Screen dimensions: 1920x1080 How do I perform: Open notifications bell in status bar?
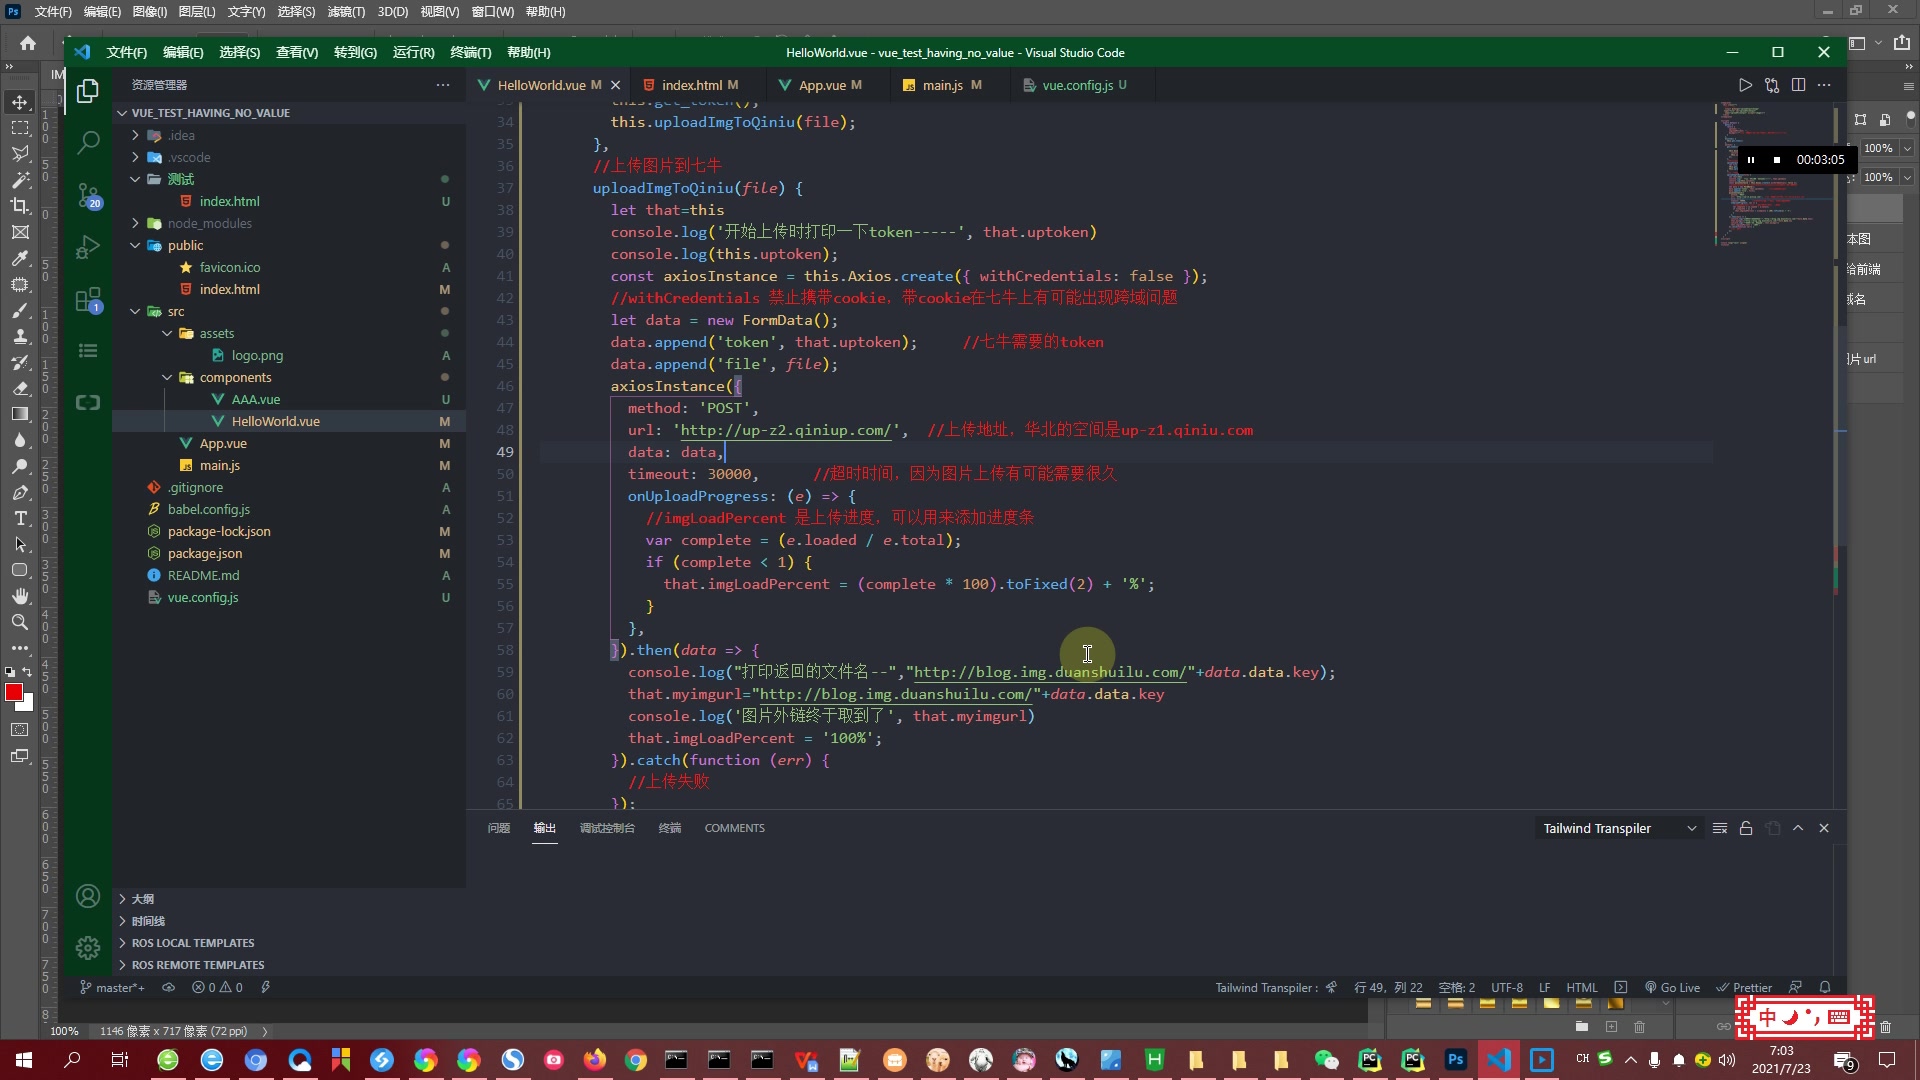click(1825, 987)
